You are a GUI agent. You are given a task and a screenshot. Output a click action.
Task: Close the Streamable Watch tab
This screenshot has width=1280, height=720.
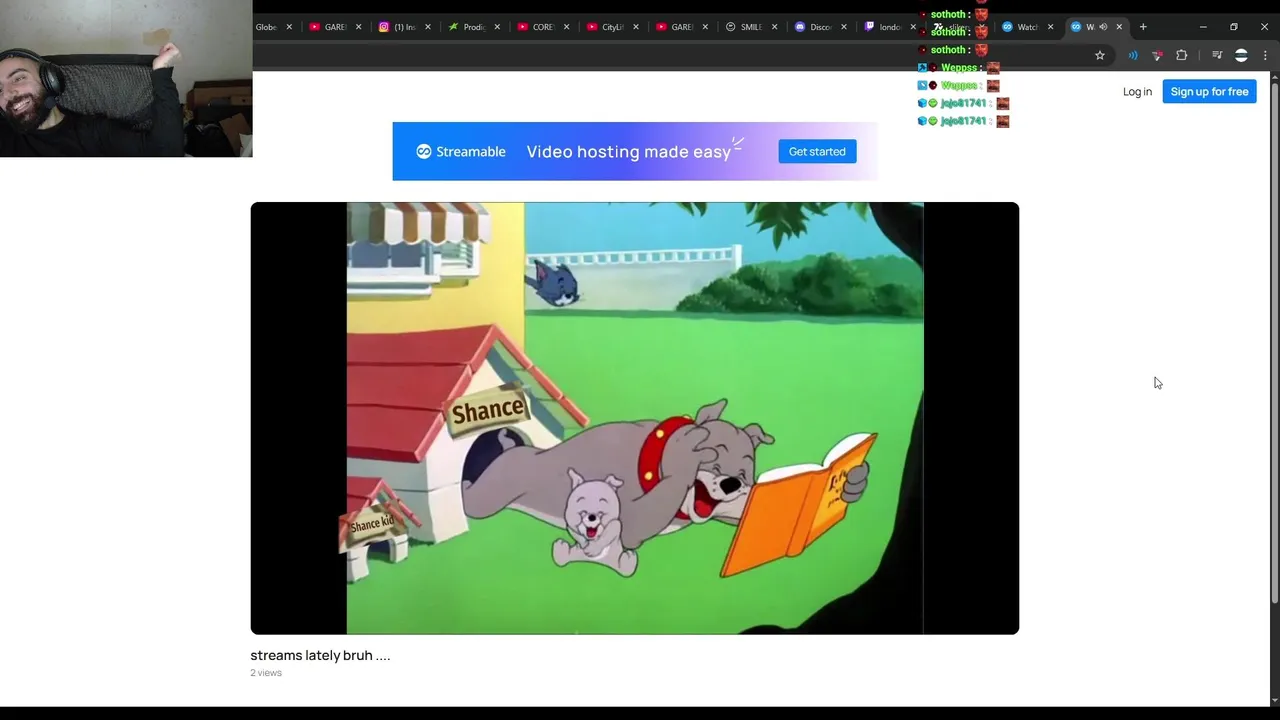(1050, 27)
